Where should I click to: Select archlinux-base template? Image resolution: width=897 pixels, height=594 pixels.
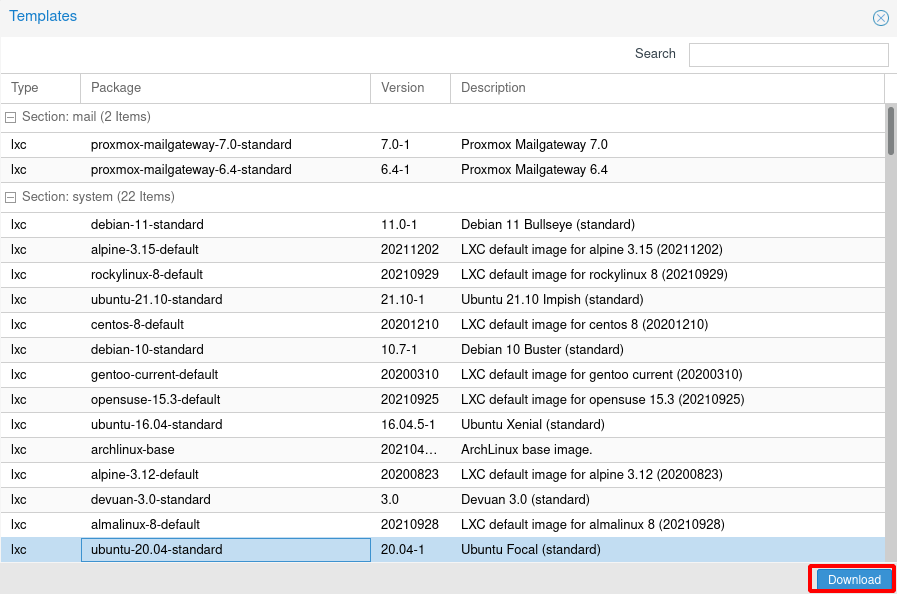pos(132,450)
